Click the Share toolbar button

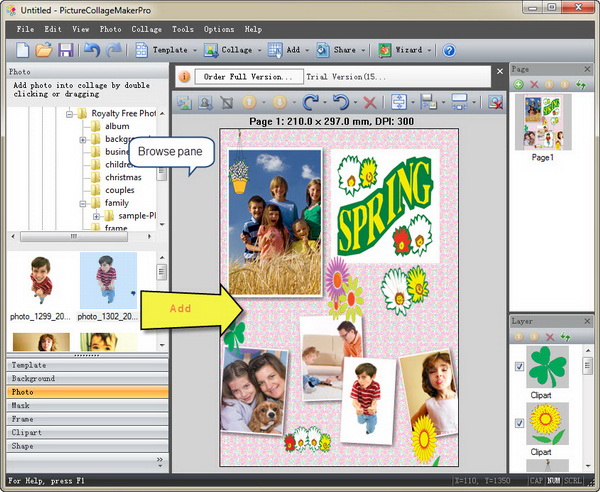coord(336,50)
